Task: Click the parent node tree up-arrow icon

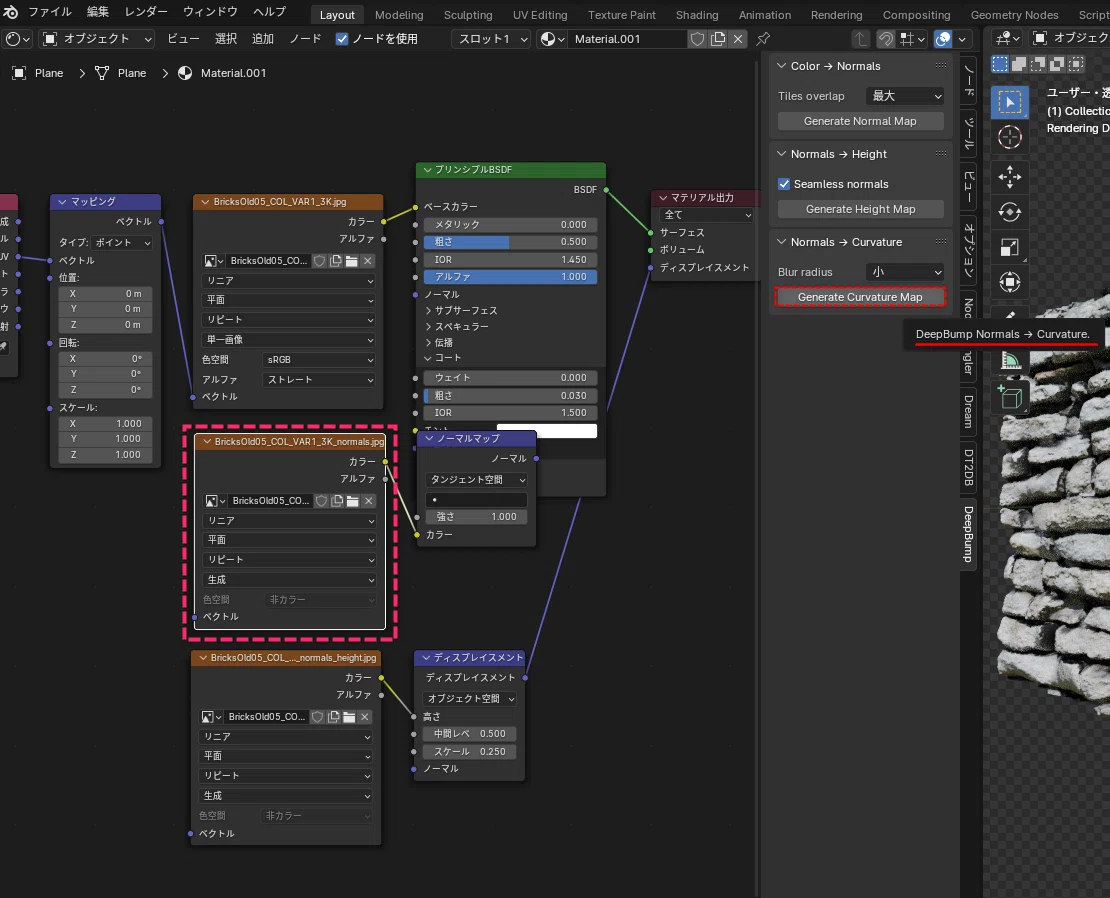Action: point(860,39)
